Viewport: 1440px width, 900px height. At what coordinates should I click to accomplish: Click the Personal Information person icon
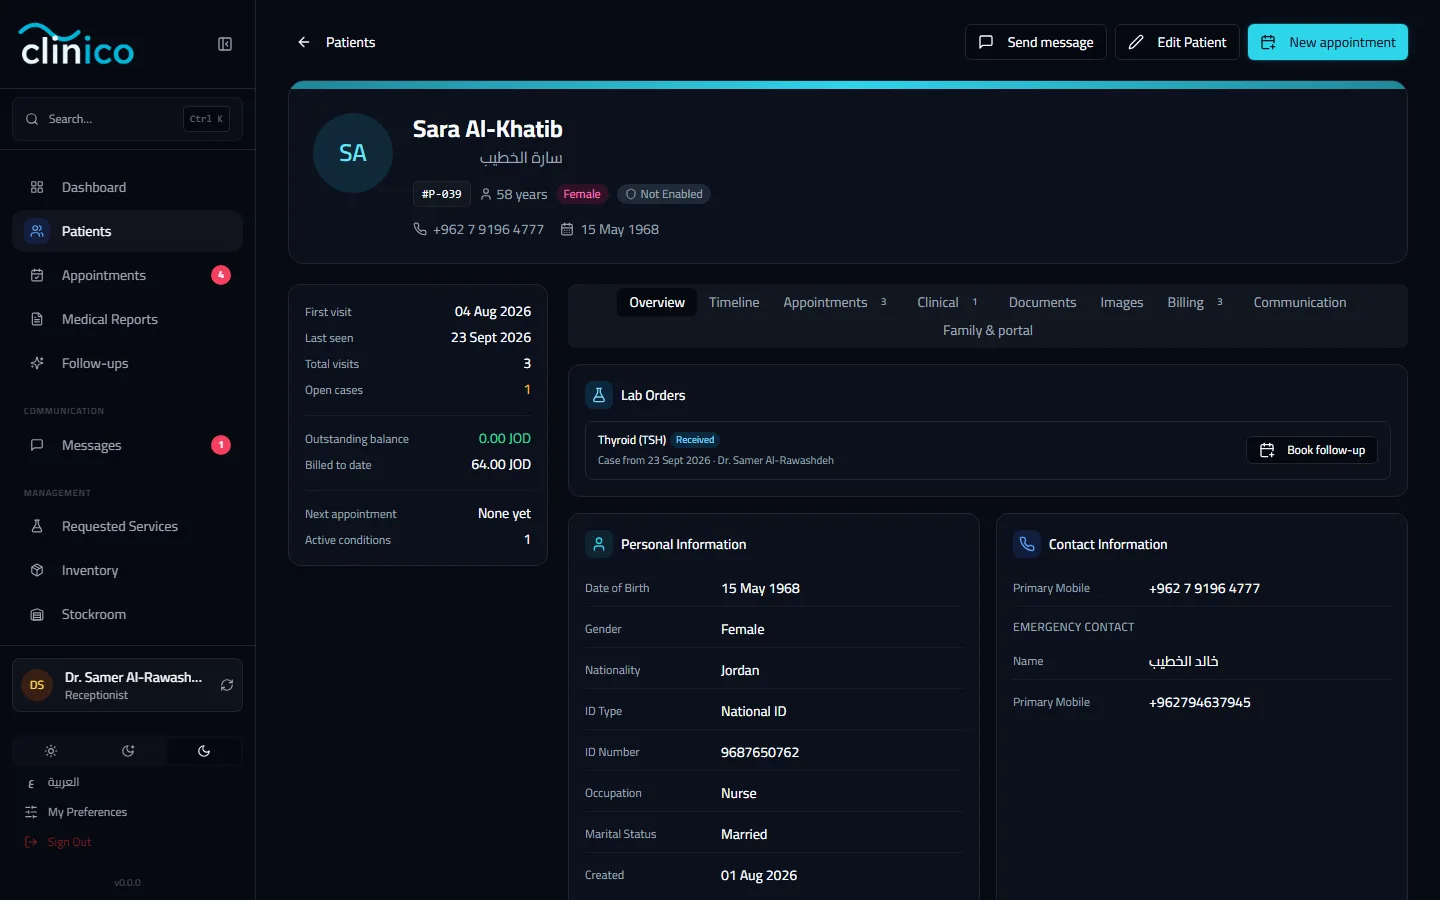coord(599,544)
